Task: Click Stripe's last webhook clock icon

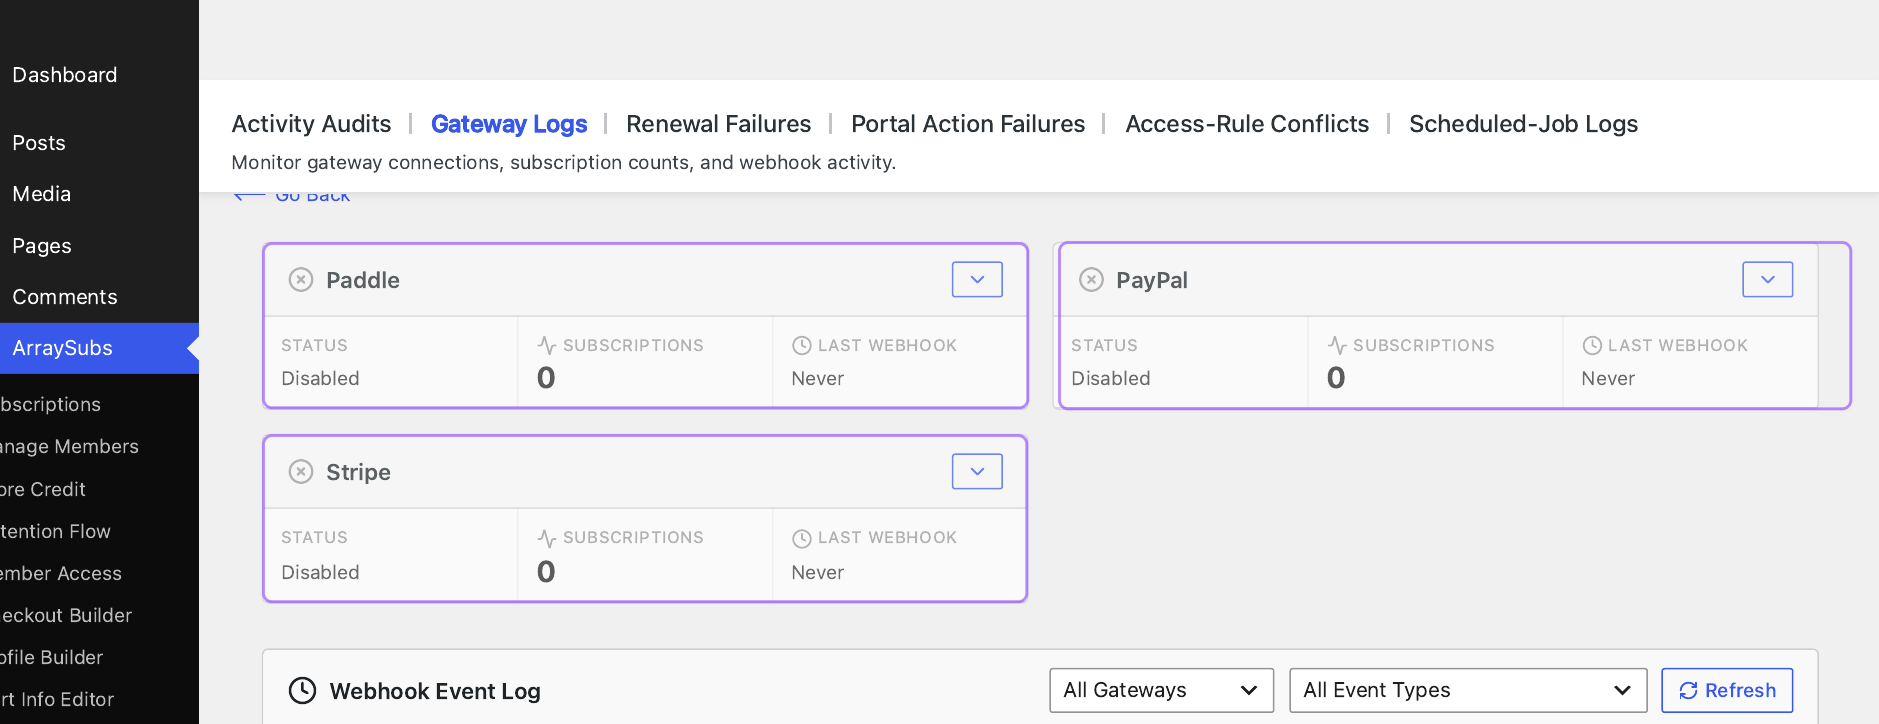Action: click(801, 538)
